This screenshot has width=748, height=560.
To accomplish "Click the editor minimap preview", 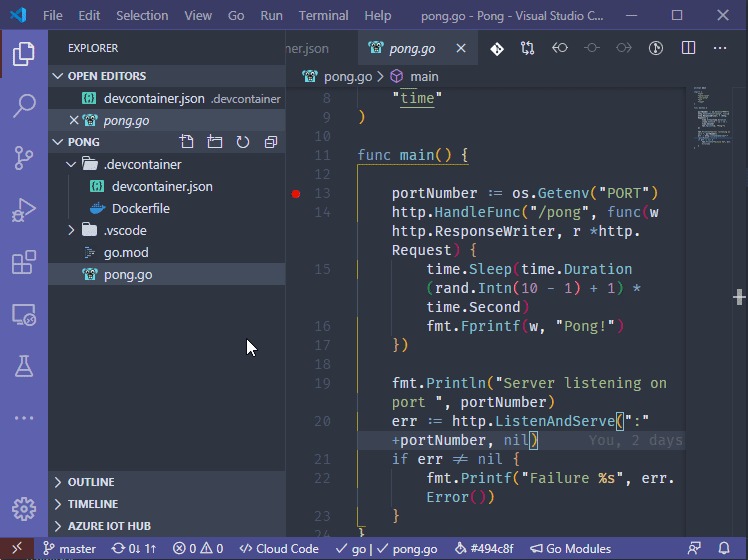I will pyautogui.click(x=712, y=119).
